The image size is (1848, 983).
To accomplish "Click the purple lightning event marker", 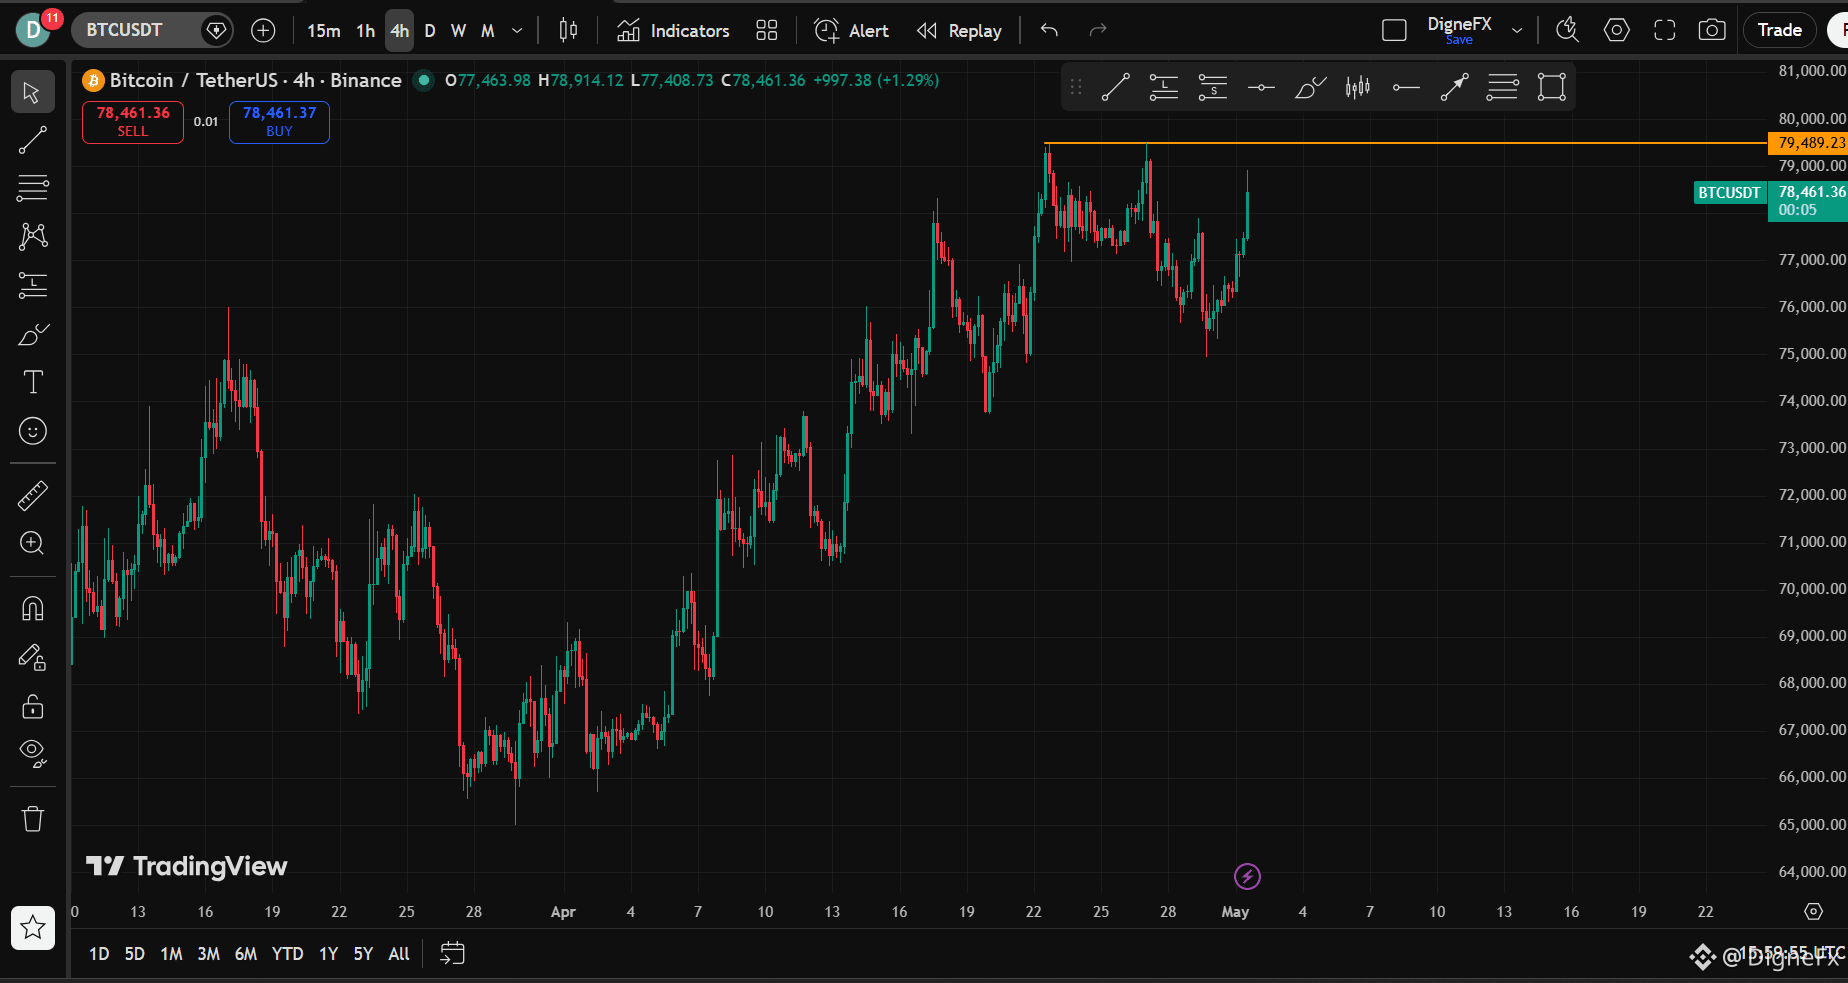I will [1247, 877].
